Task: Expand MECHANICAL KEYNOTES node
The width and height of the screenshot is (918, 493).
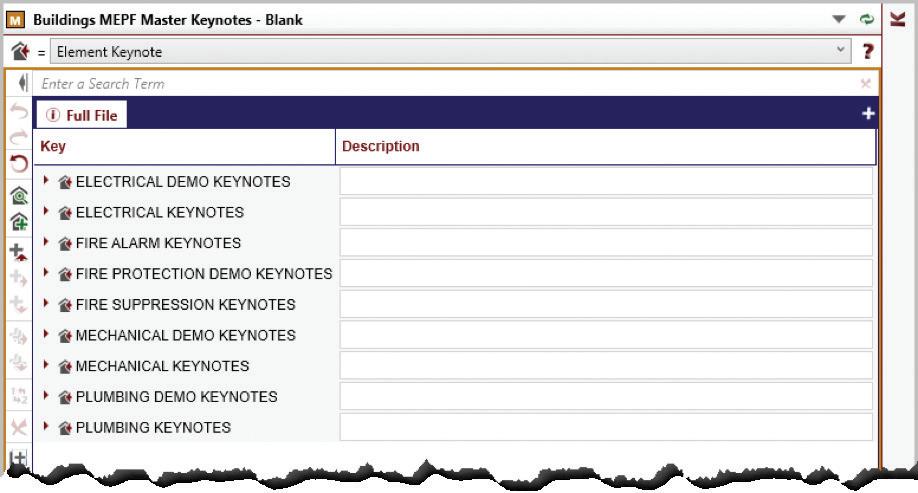Action: pos(46,365)
